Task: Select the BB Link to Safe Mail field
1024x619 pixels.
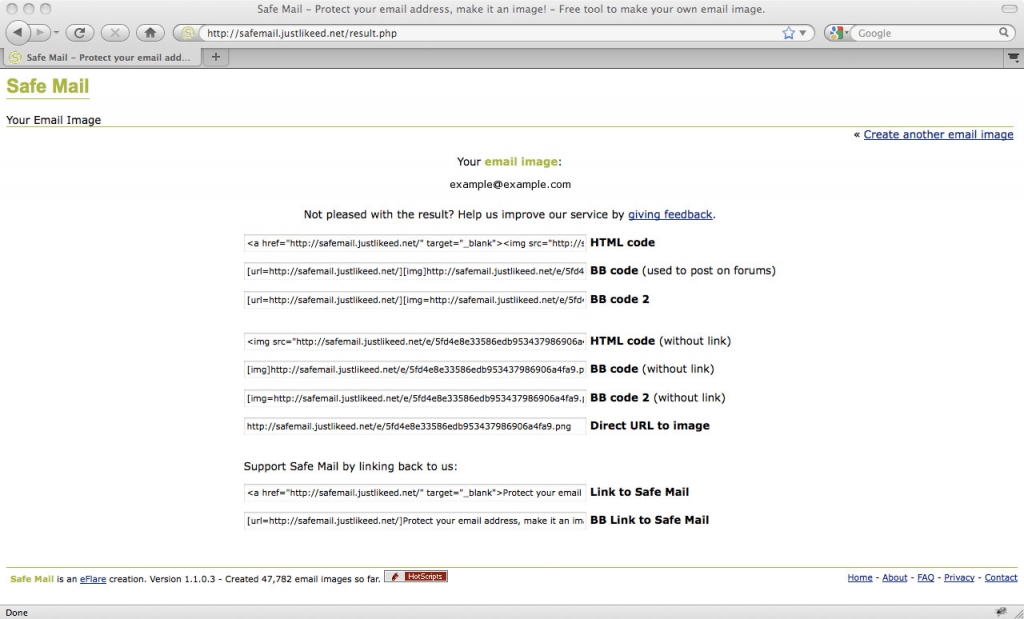Action: click(415, 521)
